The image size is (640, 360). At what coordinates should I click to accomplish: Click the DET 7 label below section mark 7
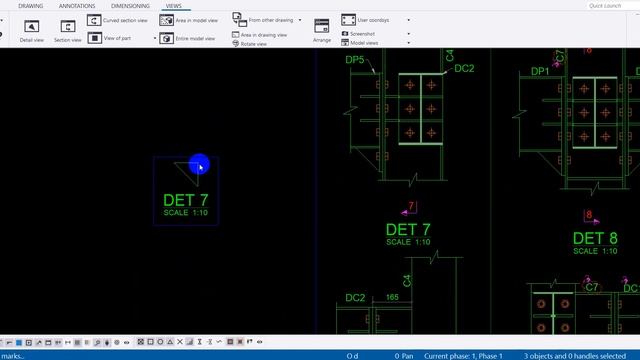(408, 230)
